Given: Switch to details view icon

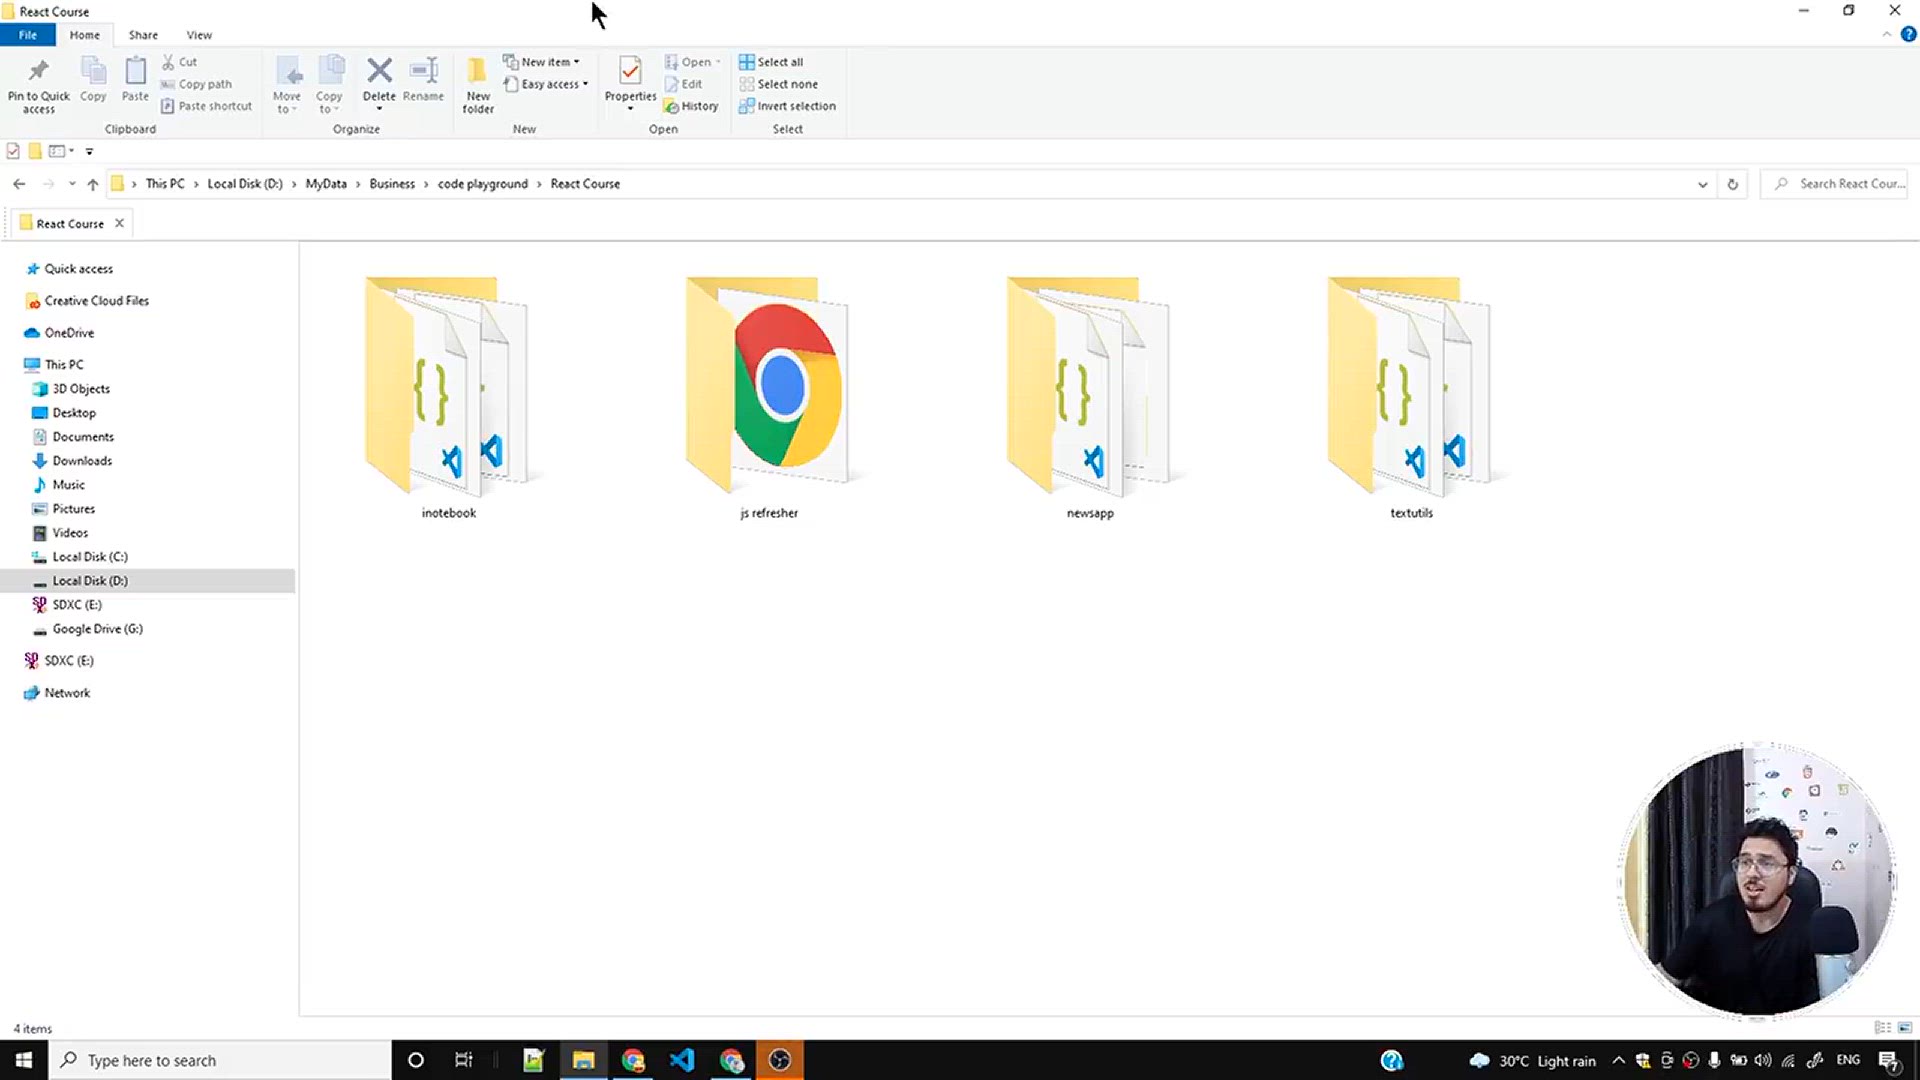Looking at the screenshot, I should click(1883, 1028).
